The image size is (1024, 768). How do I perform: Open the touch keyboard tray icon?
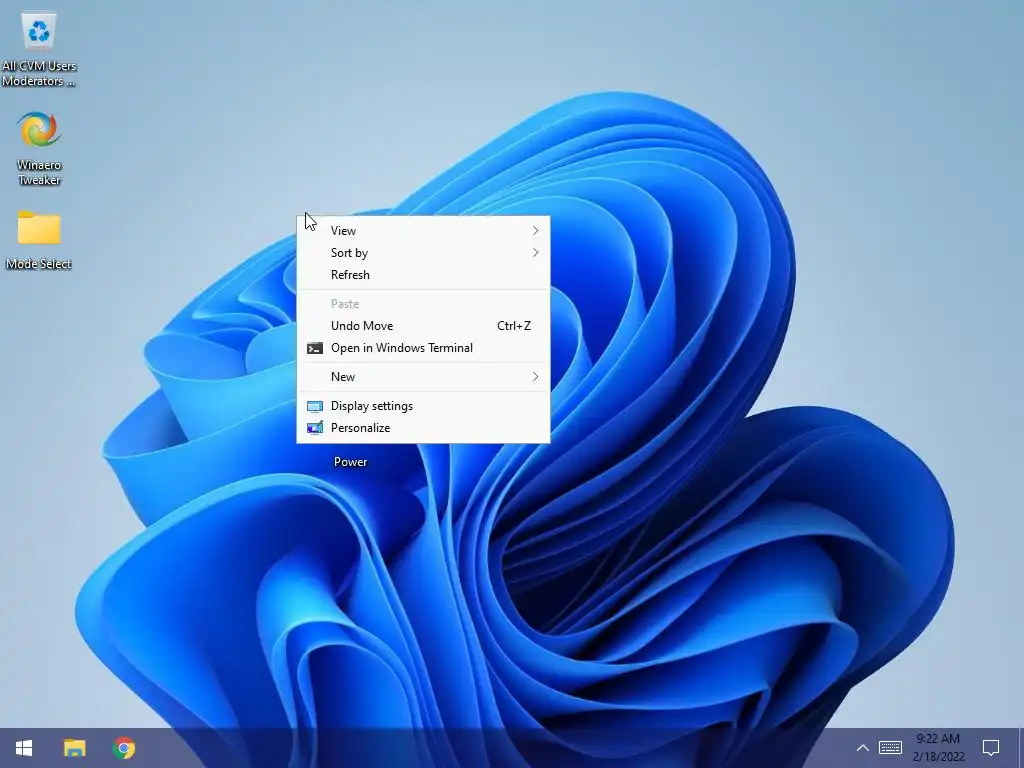click(890, 748)
